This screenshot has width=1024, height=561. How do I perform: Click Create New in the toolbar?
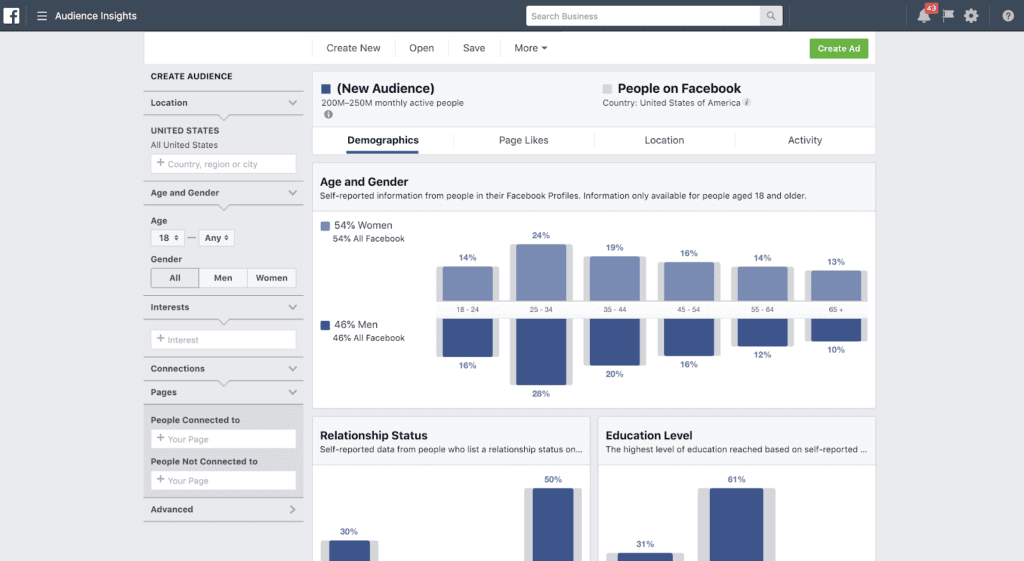click(353, 48)
